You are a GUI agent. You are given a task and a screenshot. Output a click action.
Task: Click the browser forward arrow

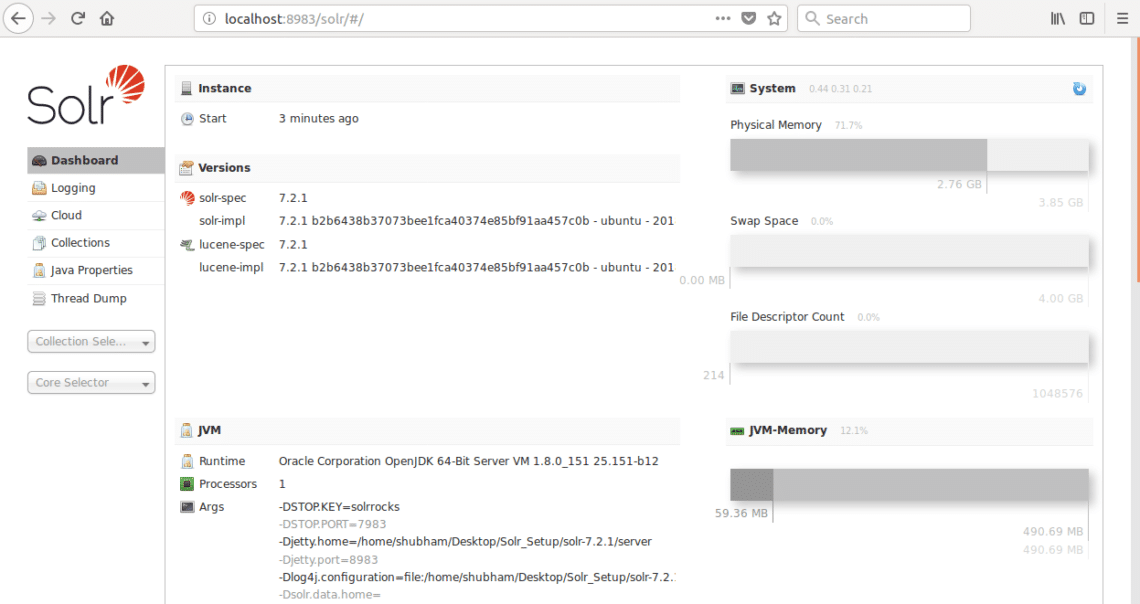pyautogui.click(x=49, y=19)
